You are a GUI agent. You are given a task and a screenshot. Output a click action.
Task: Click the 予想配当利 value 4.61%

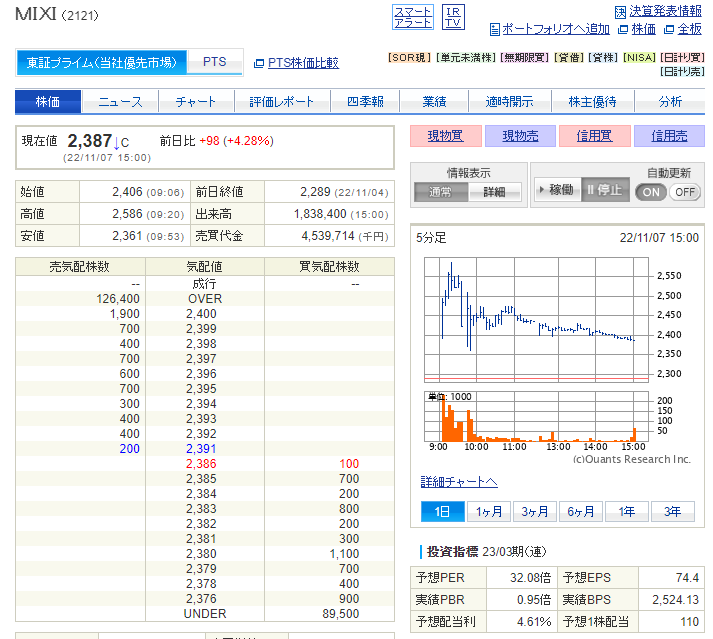click(534, 622)
